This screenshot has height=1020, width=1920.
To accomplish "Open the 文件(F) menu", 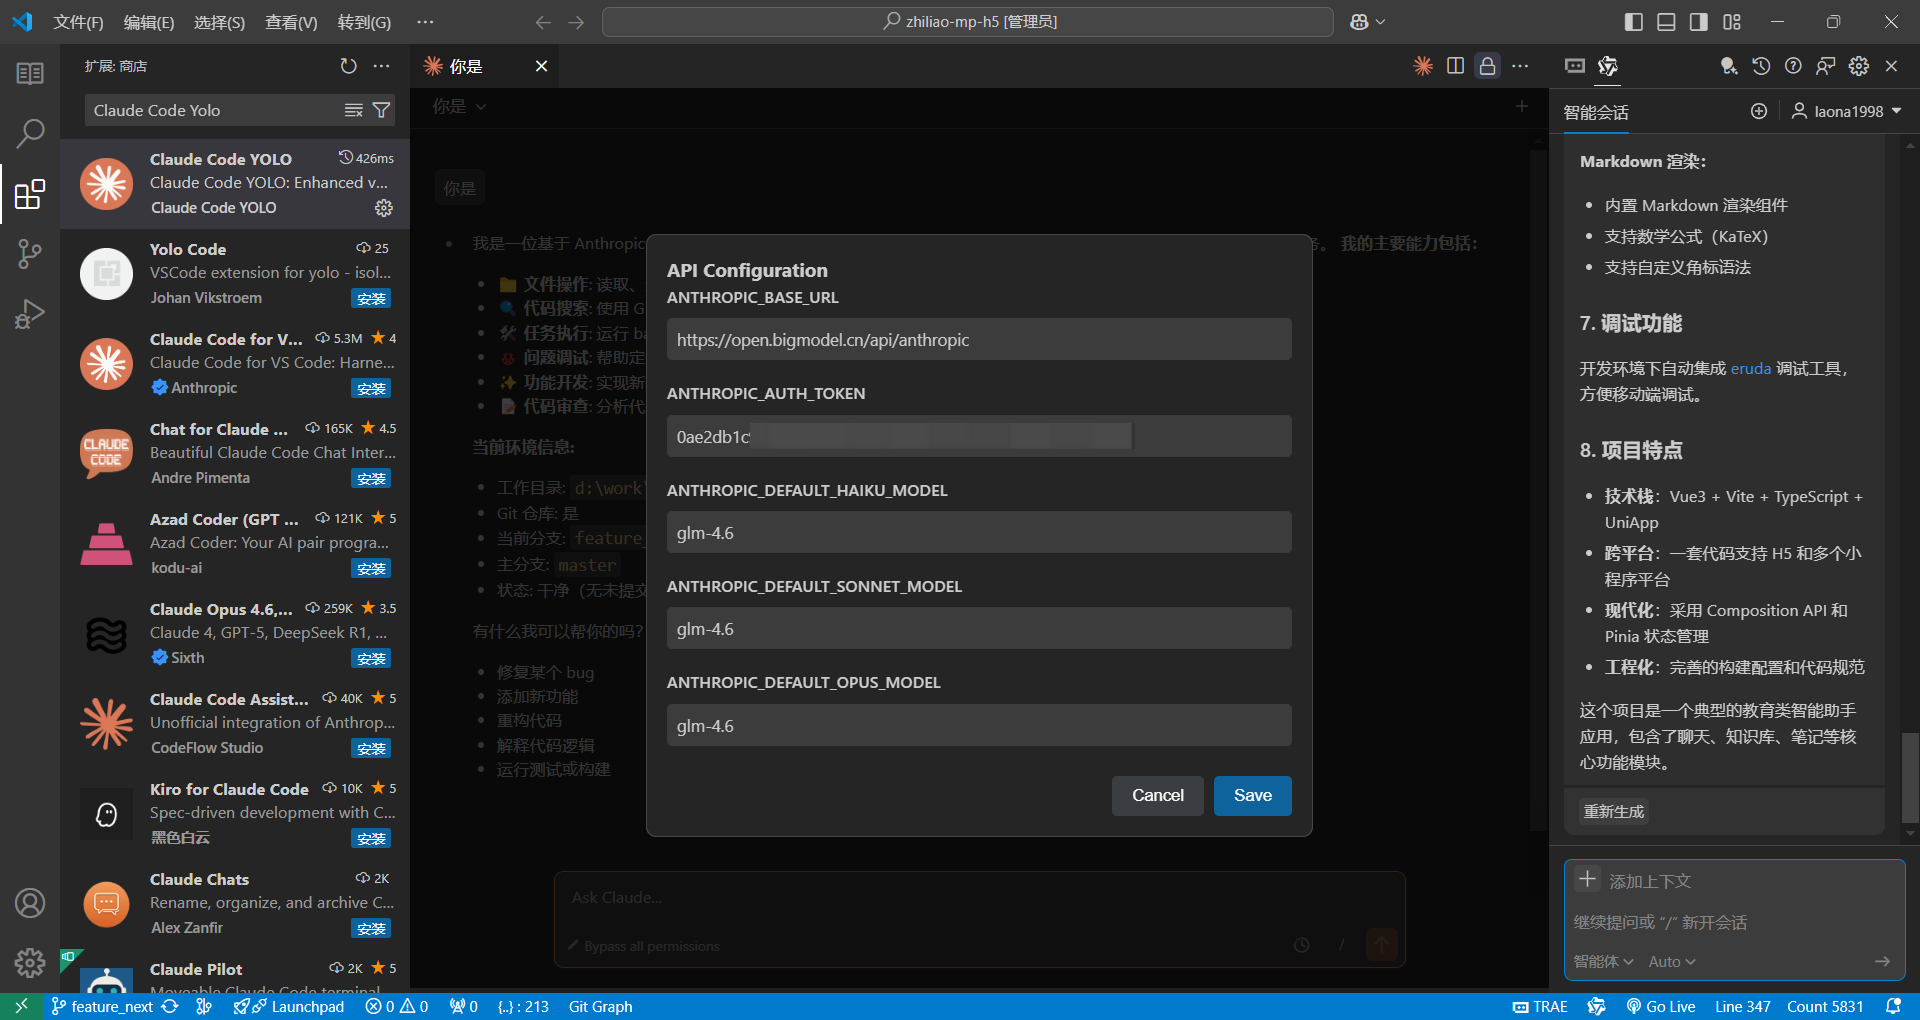I will click(x=78, y=22).
